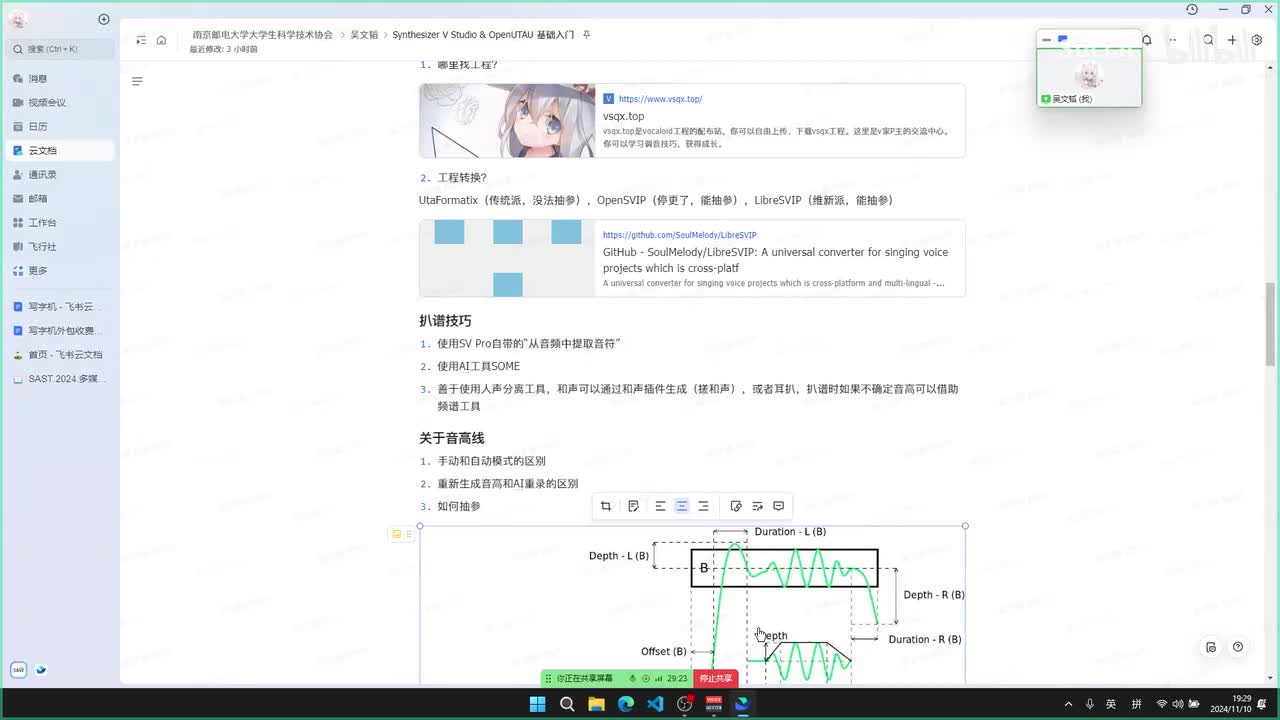Open the more options dots in header

[x=1173, y=40]
